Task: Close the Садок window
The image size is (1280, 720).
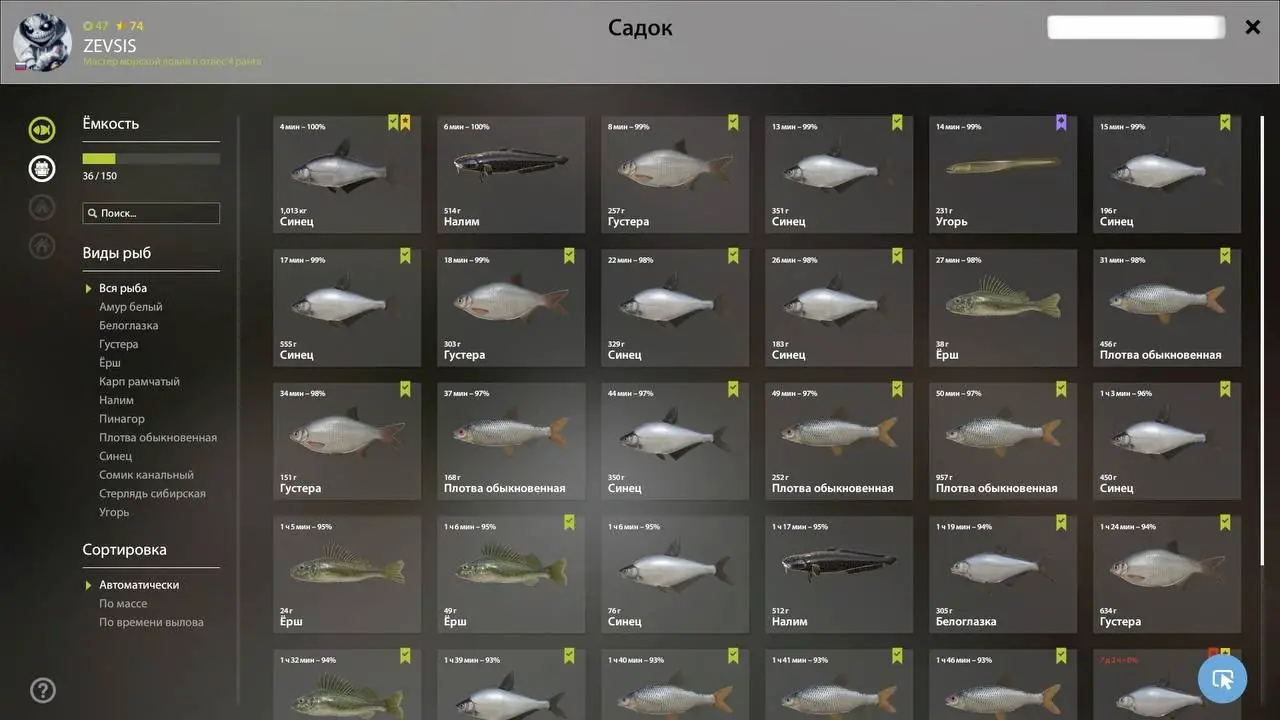Action: (x=1253, y=28)
